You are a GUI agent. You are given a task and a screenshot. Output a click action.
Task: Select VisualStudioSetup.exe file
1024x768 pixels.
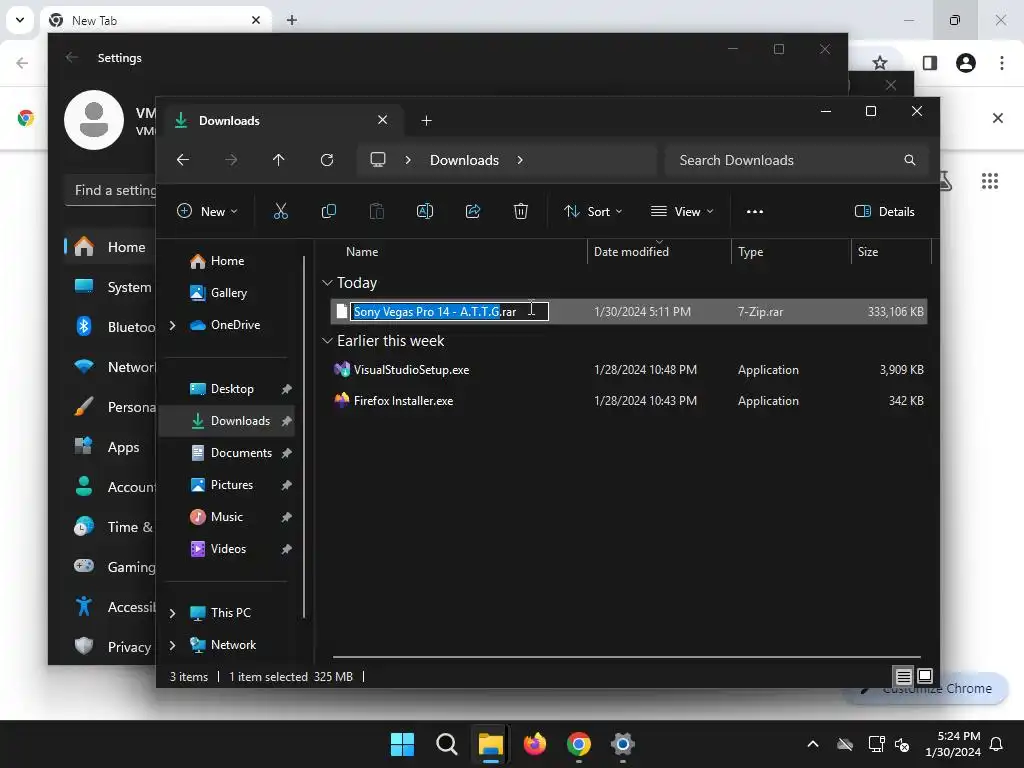pos(628,370)
